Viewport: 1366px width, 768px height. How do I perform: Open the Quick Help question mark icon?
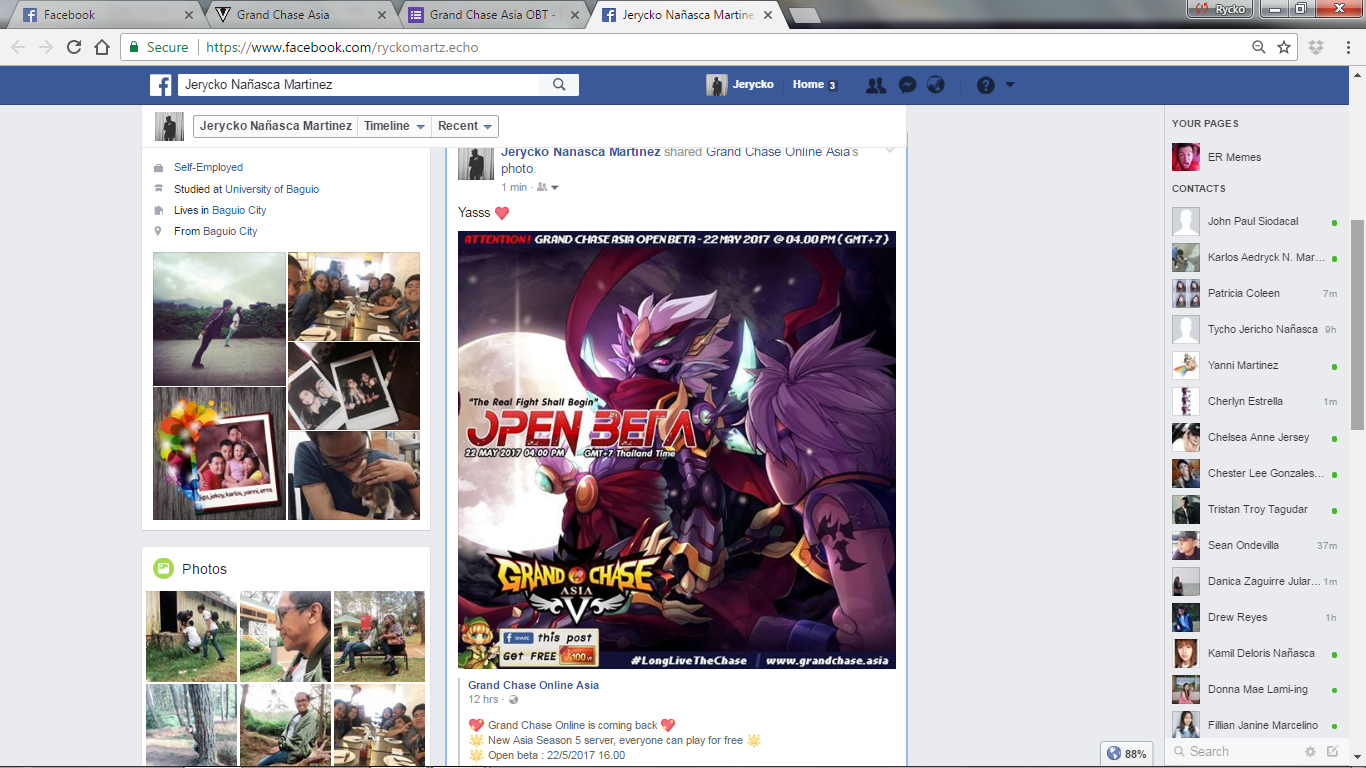point(986,85)
